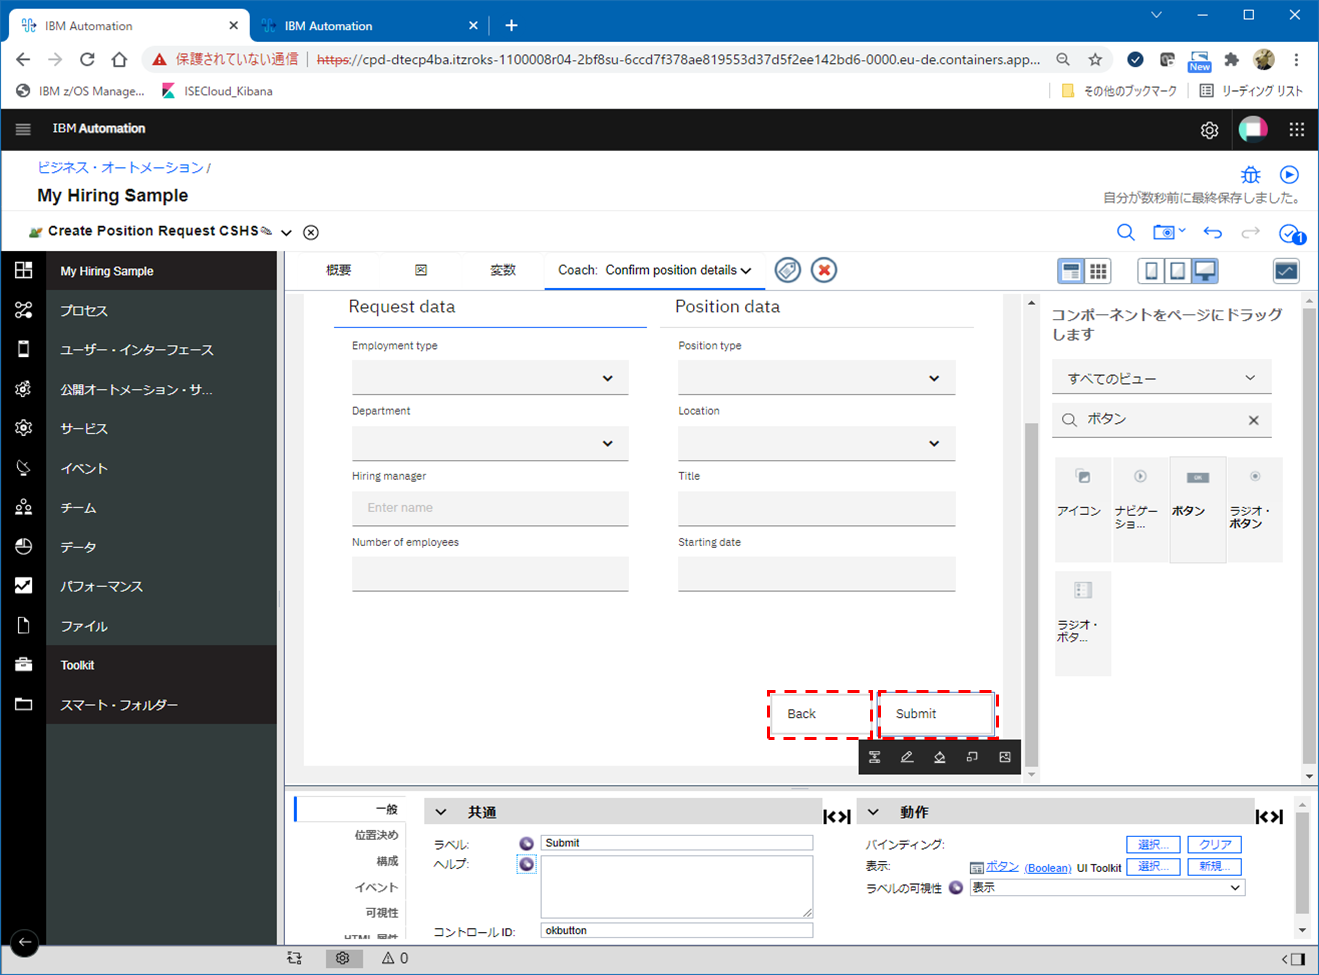This screenshot has height=975, width=1319.
Task: Click the snapshot camera icon
Action: (1164, 232)
